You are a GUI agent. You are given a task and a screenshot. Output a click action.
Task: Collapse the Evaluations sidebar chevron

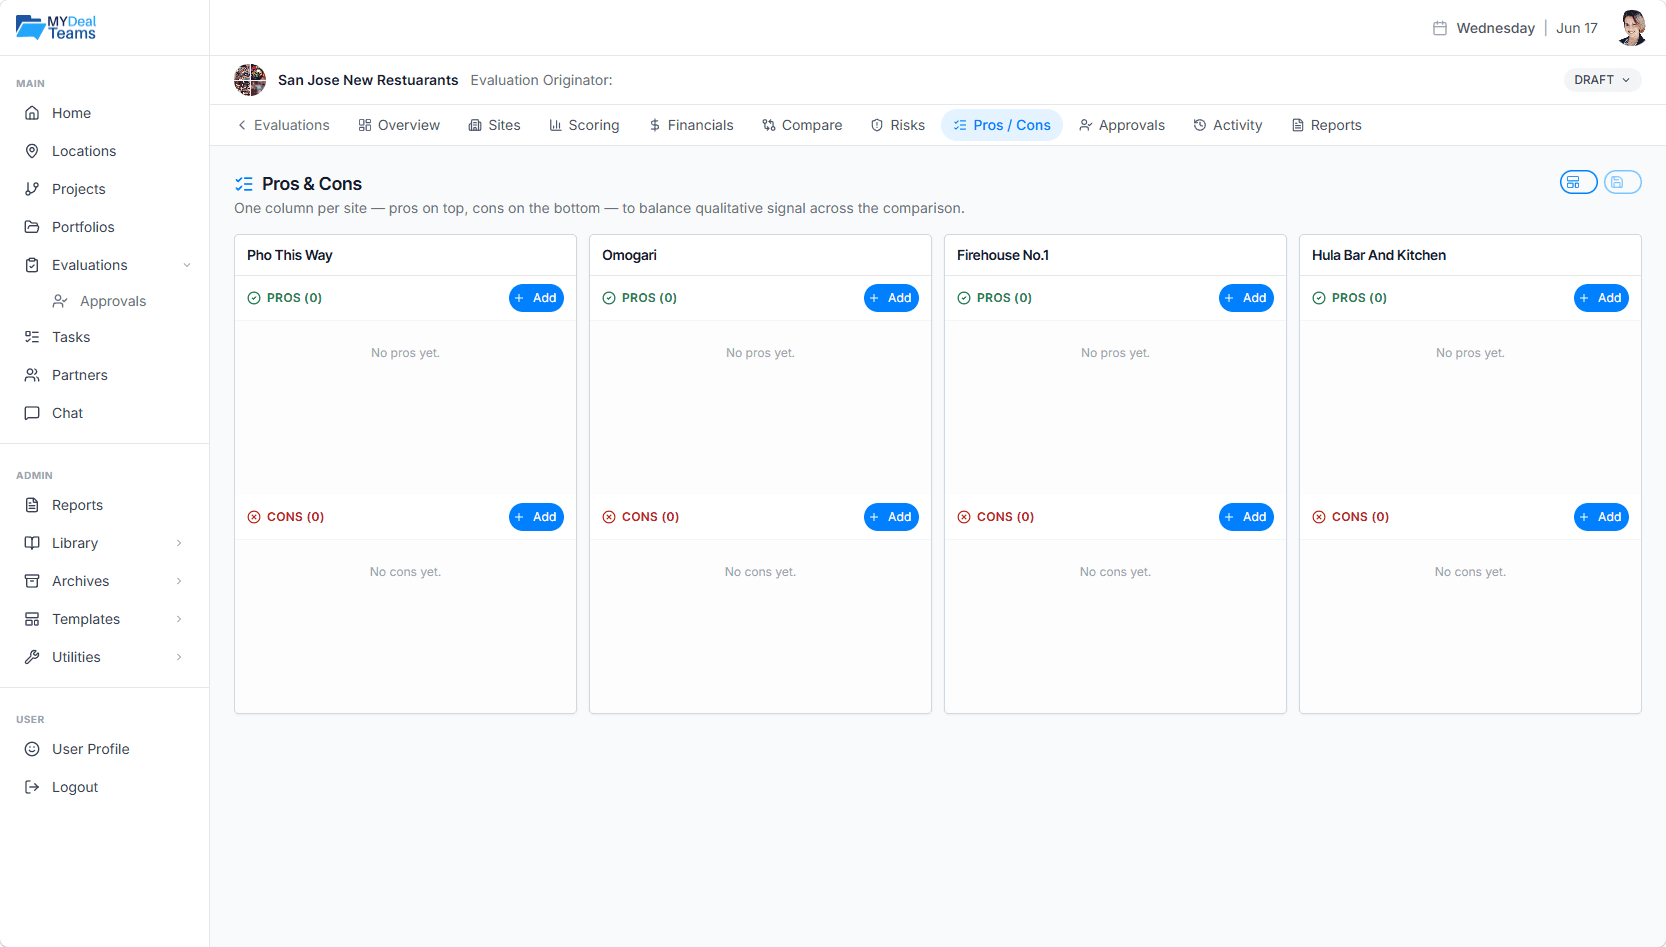coord(187,265)
